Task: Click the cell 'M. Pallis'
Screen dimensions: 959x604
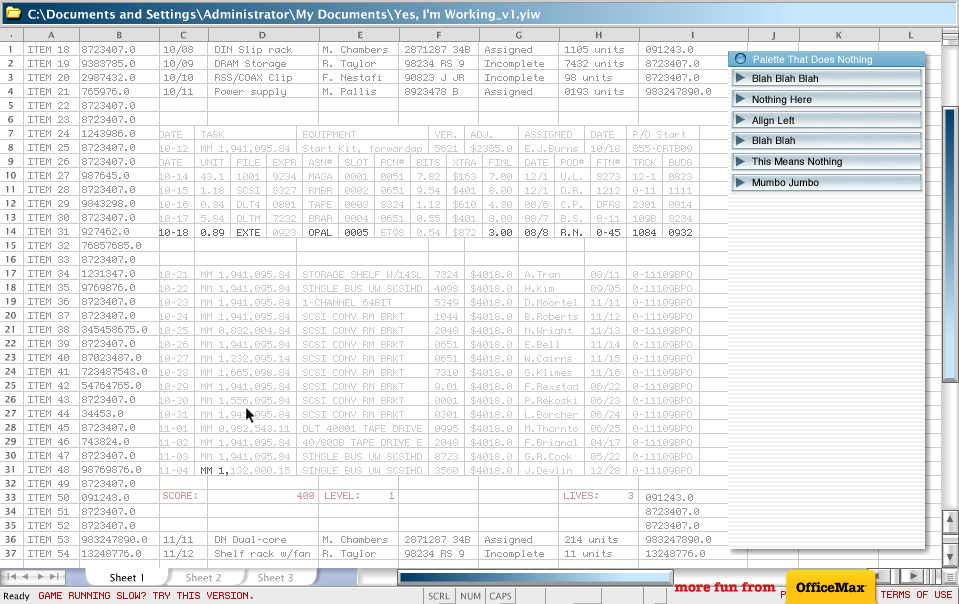Action: [x=358, y=92]
